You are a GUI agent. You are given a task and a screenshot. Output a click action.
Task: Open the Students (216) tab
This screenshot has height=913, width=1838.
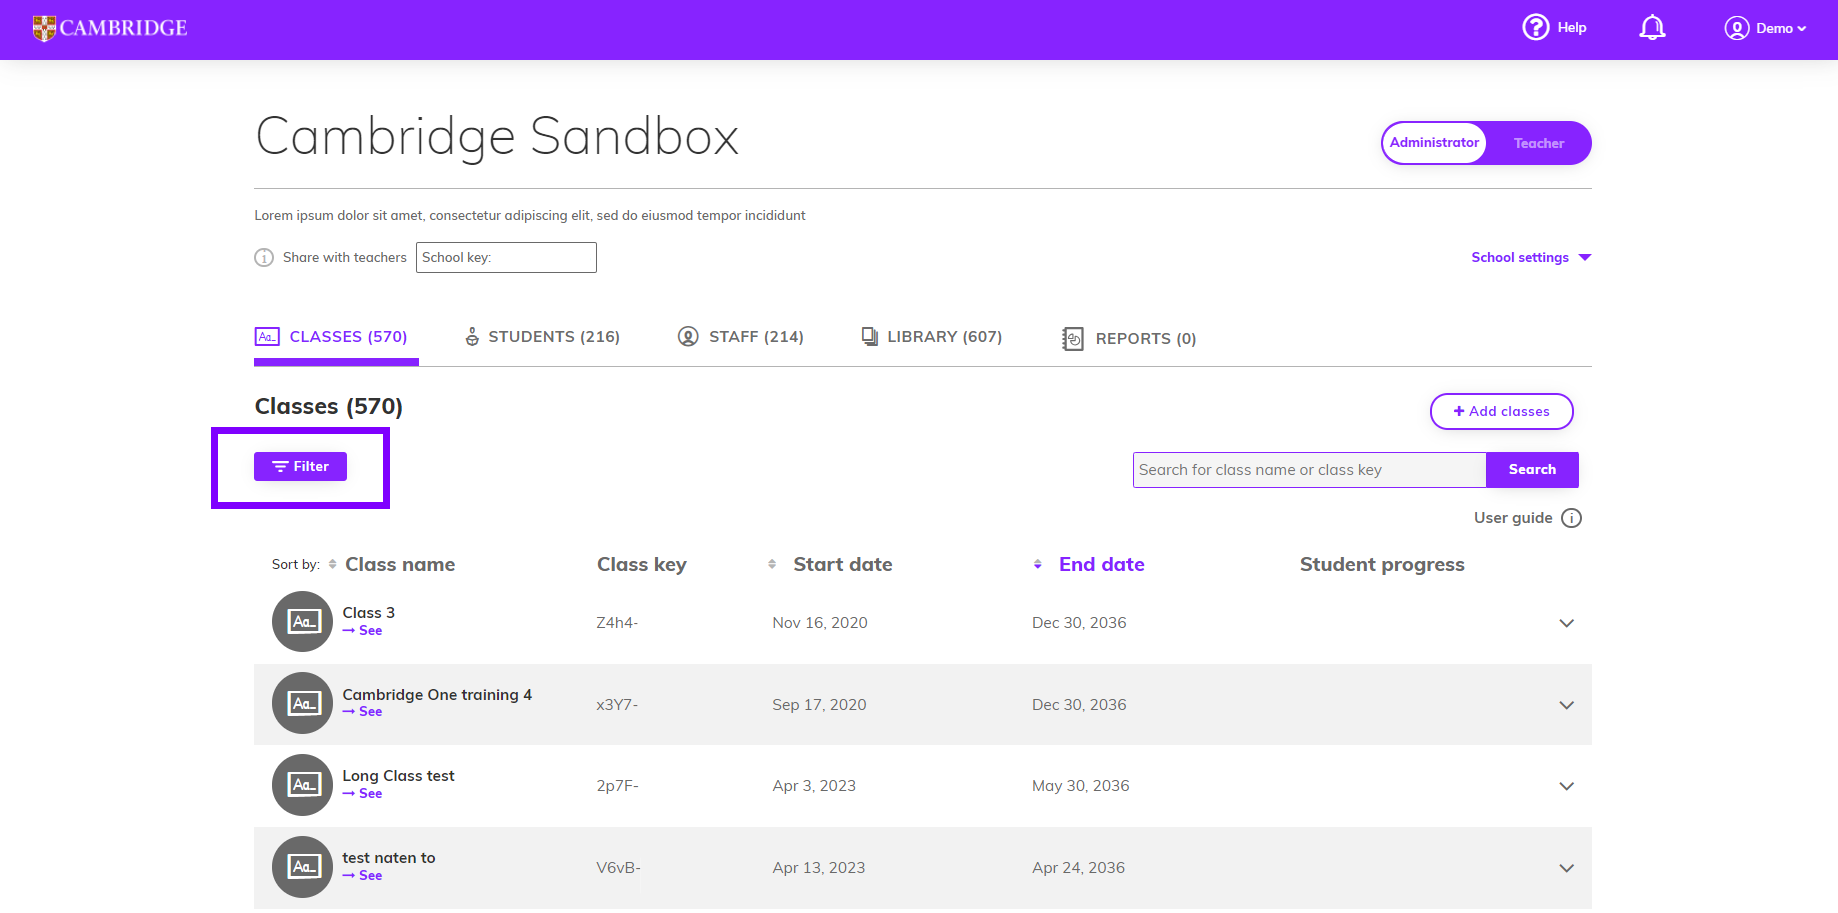pos(542,337)
